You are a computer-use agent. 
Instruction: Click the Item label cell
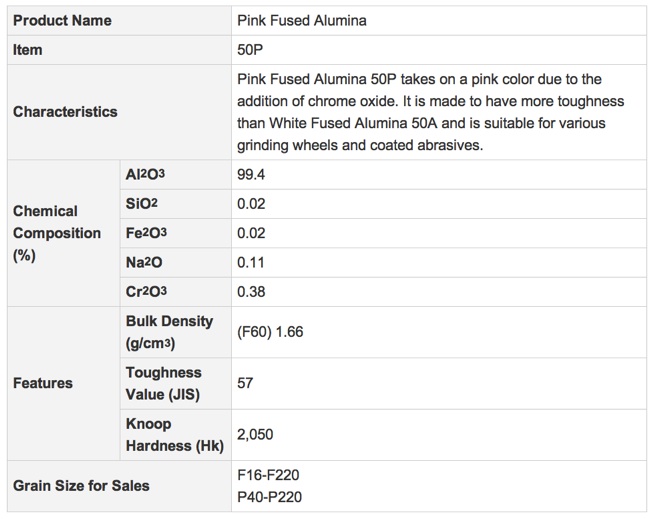coord(119,50)
